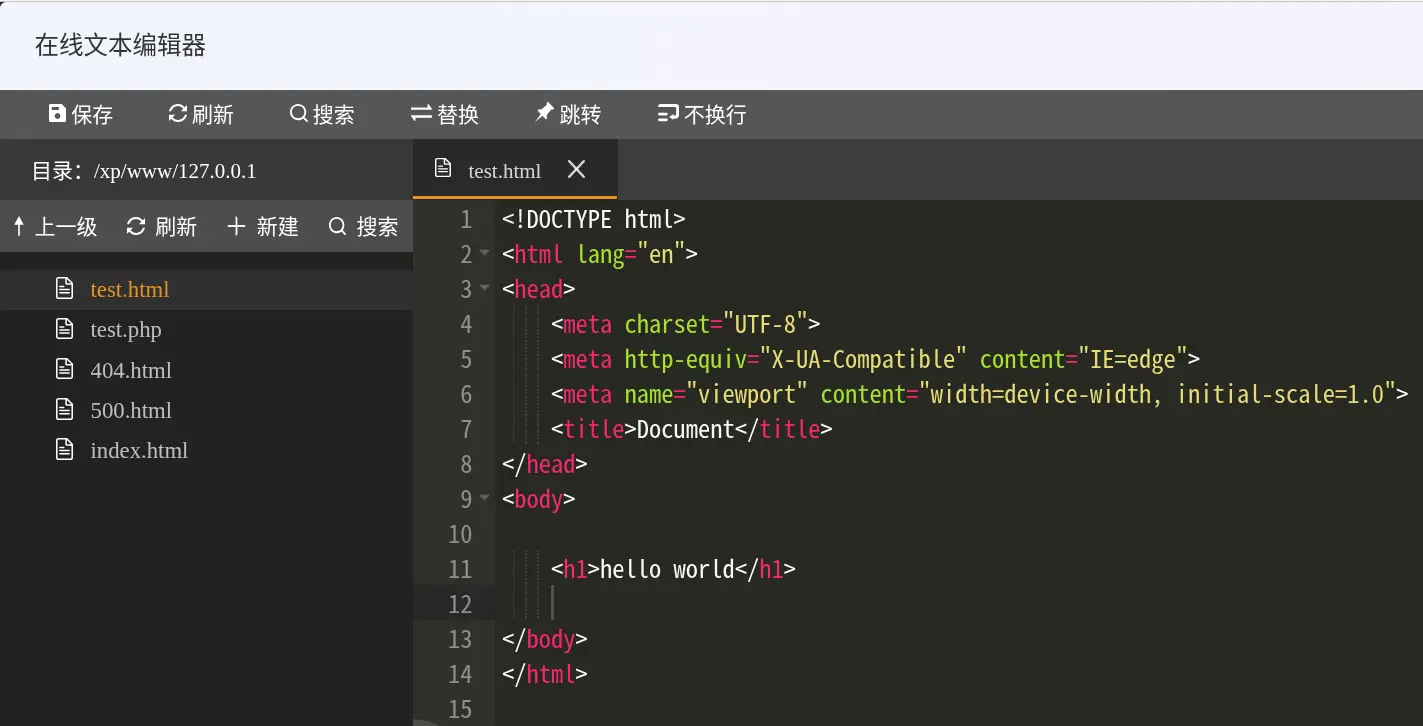
Task: Click the replace arrows icon beside 替换
Action: 421,114
